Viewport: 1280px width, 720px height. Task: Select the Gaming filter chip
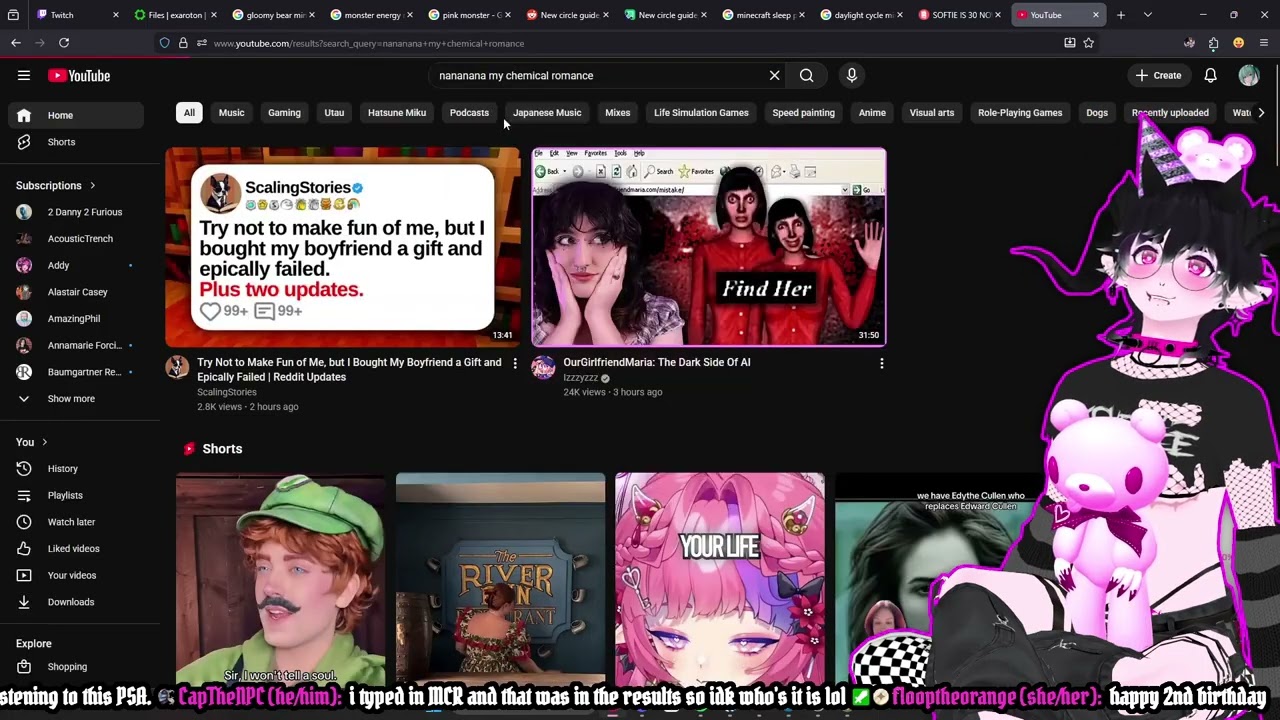[284, 113]
